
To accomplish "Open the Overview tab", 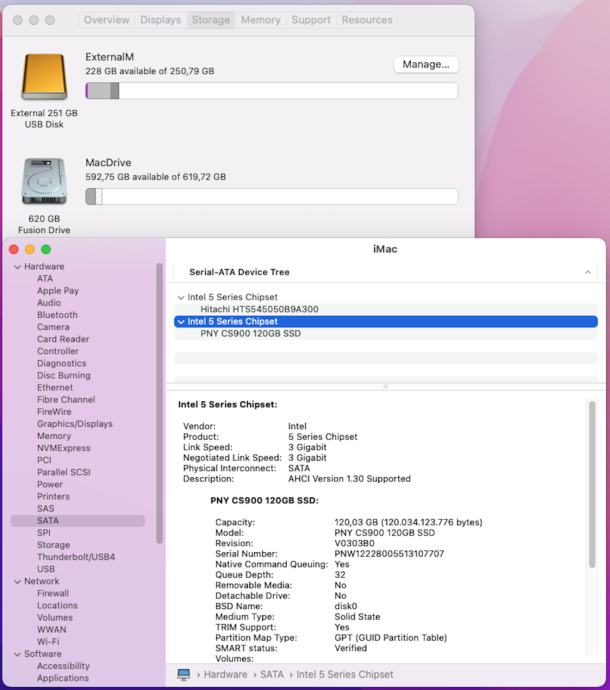I will pyautogui.click(x=107, y=20).
